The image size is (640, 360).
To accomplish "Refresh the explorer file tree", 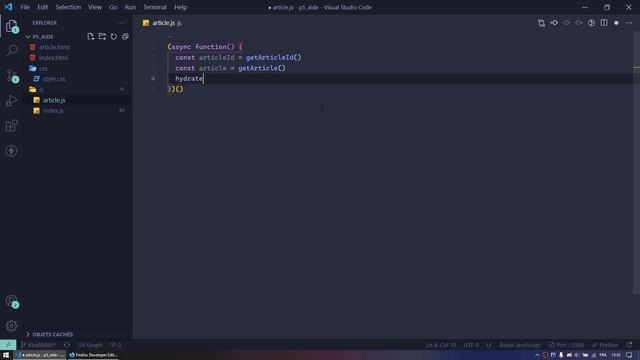I will click(113, 36).
